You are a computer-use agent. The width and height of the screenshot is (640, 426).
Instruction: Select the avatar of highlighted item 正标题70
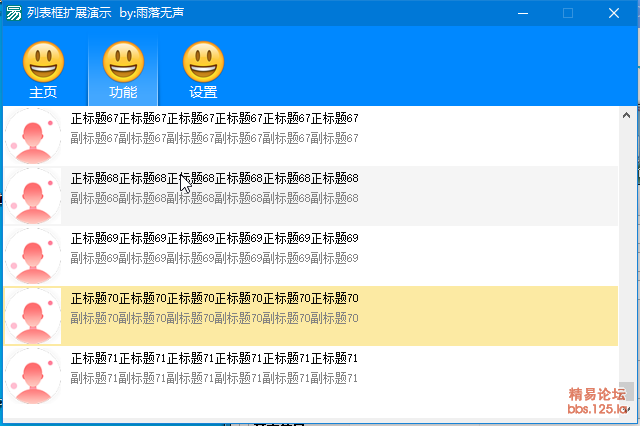(33, 316)
